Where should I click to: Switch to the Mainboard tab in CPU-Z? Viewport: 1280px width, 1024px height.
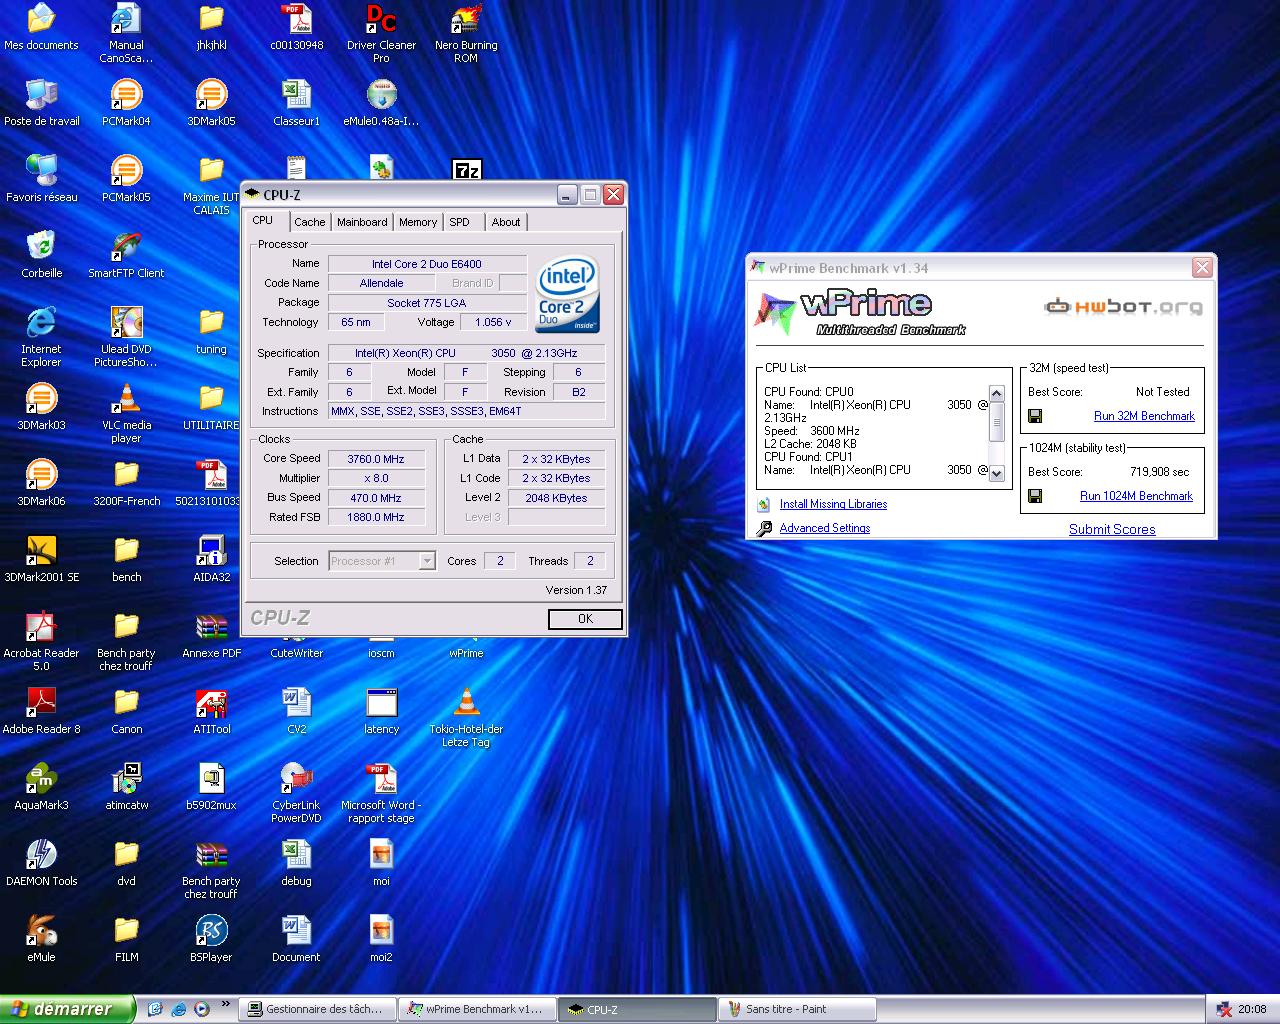(362, 222)
